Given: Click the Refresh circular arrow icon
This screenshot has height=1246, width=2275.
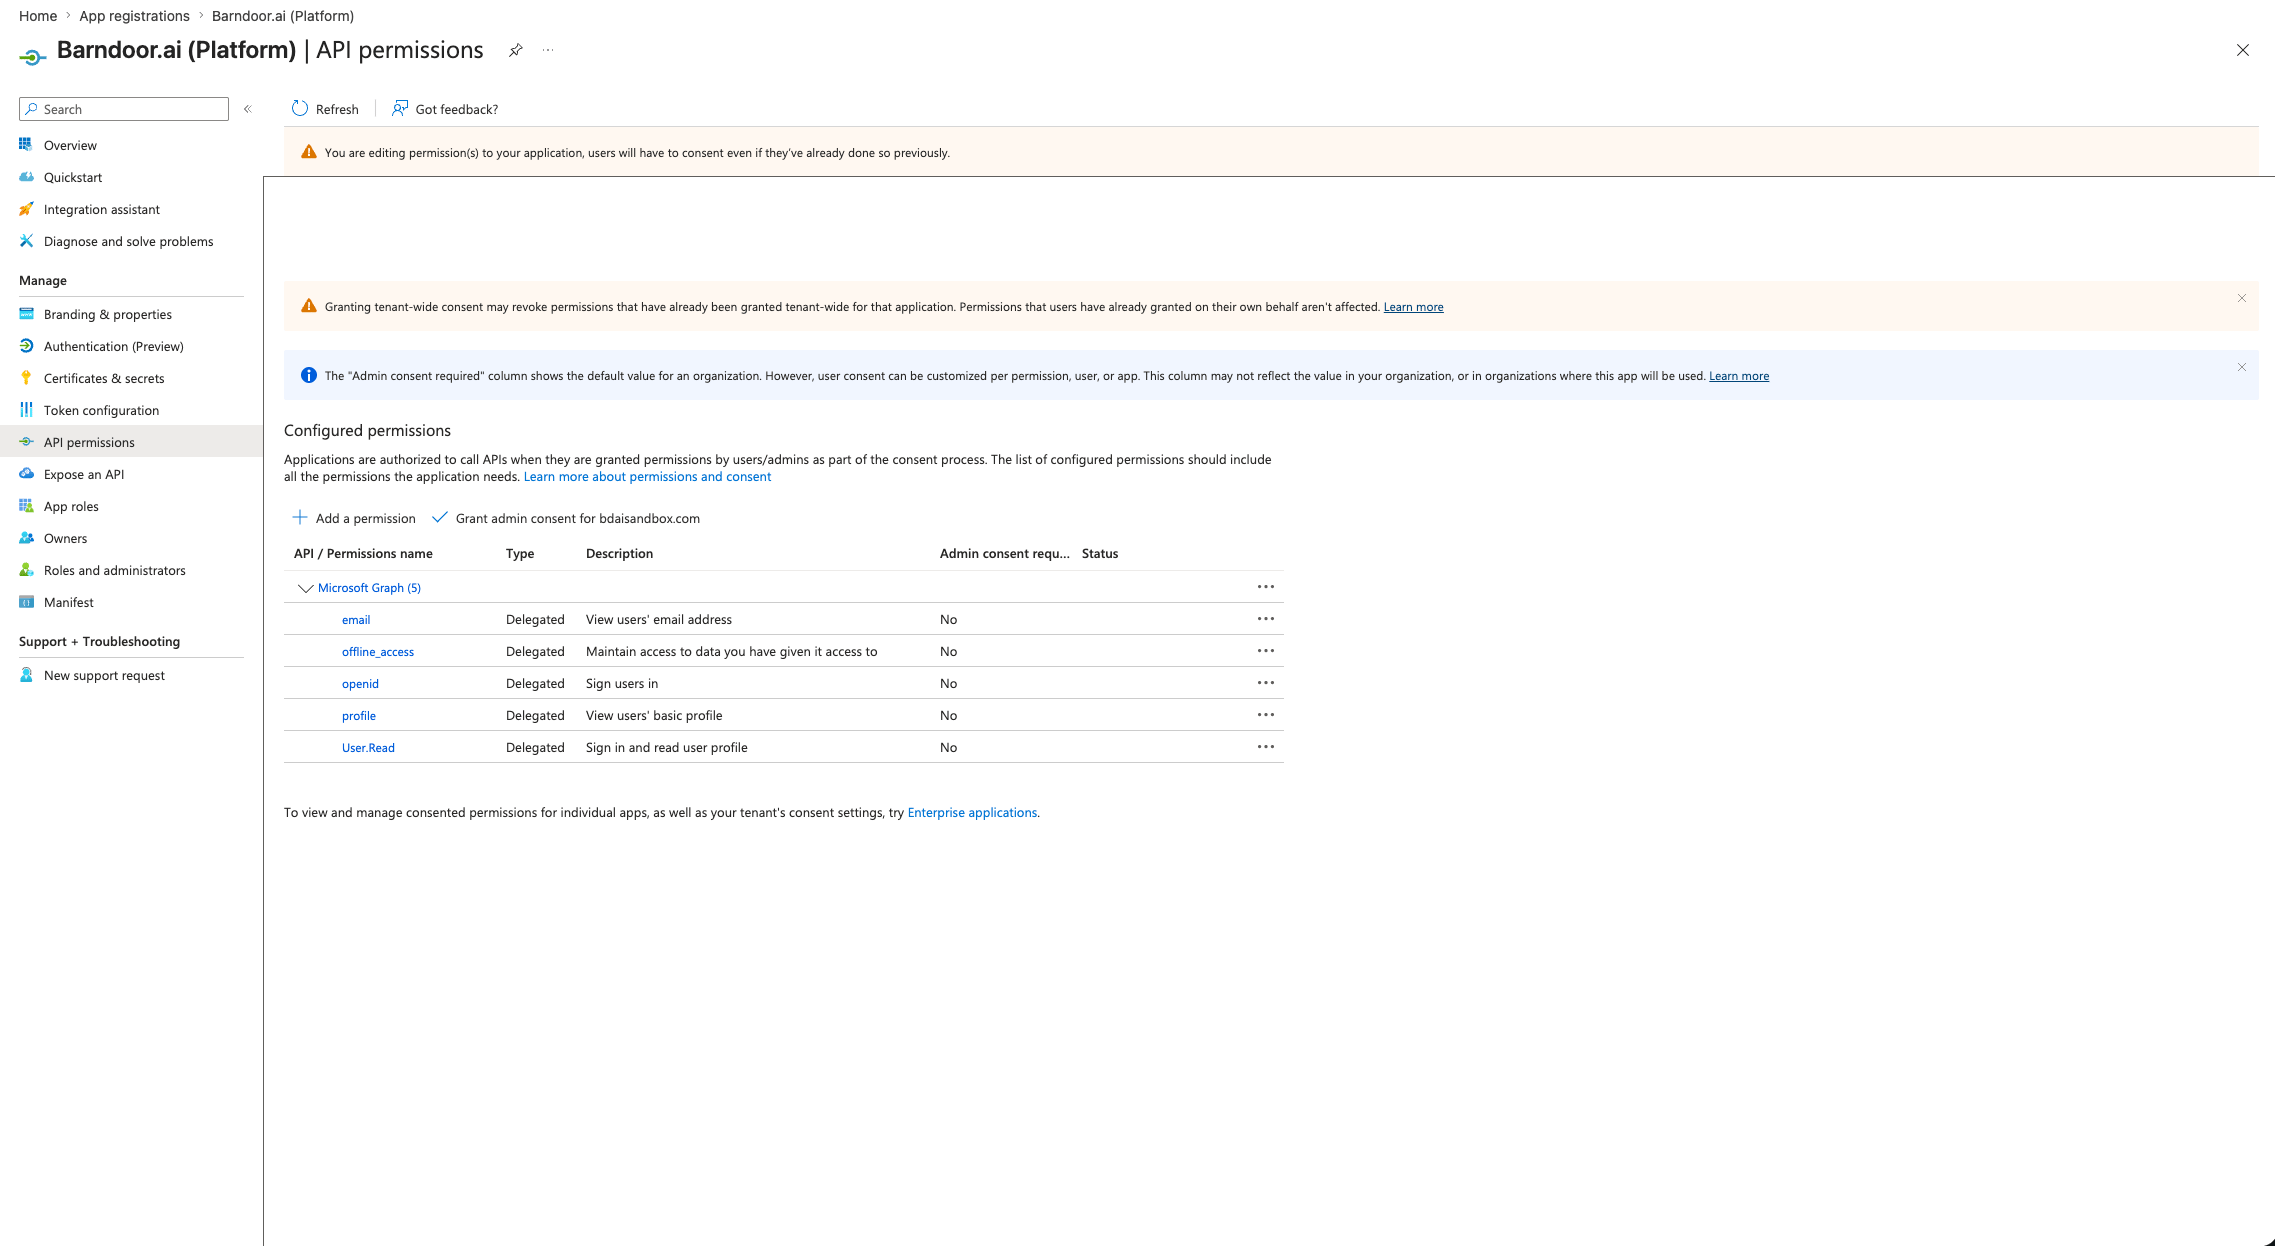Looking at the screenshot, I should (300, 108).
